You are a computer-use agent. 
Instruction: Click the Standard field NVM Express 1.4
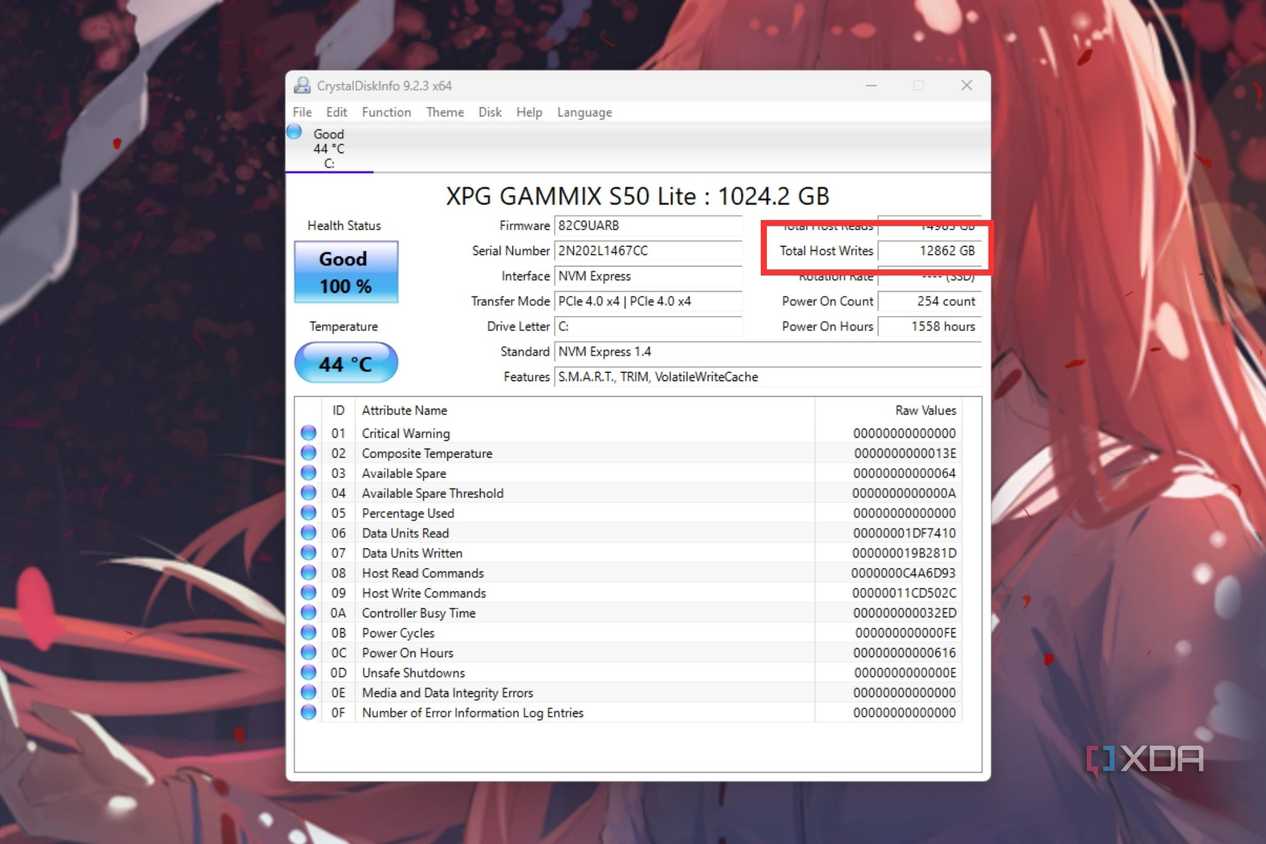pyautogui.click(x=768, y=352)
